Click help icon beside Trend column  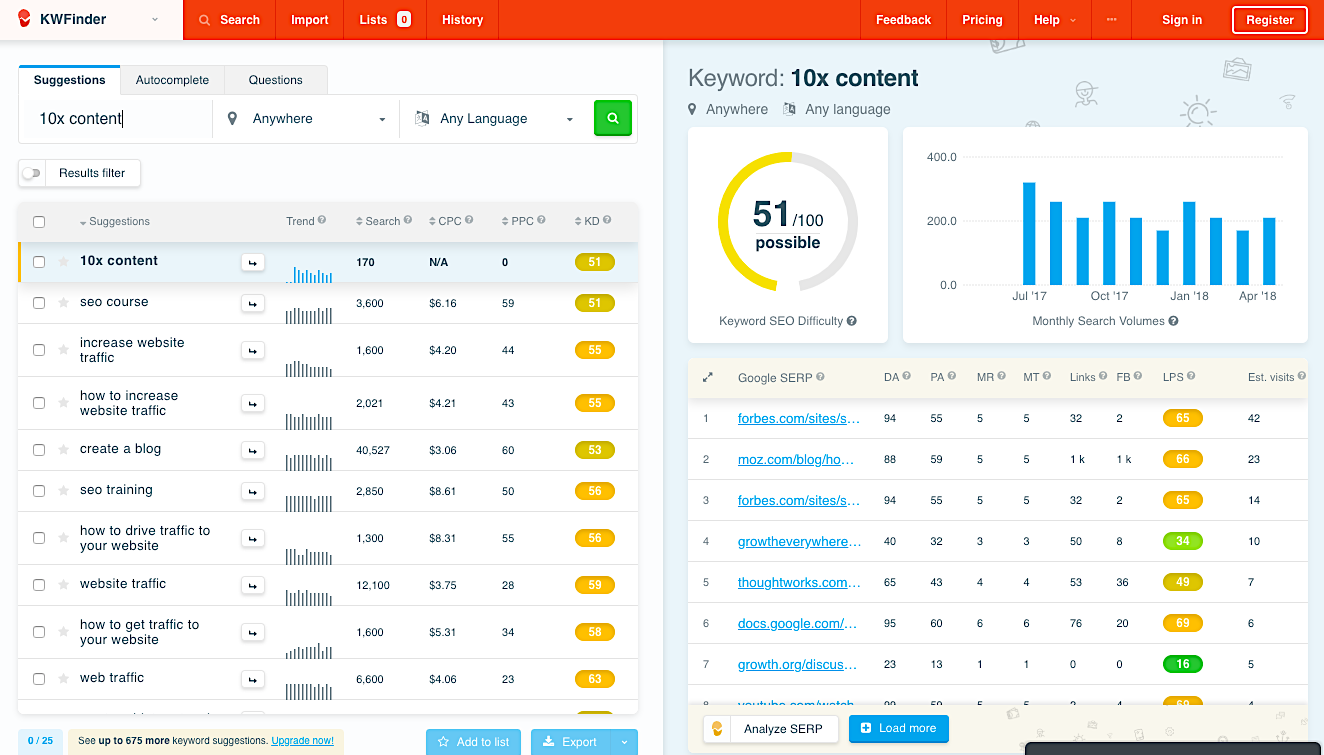pos(322,221)
